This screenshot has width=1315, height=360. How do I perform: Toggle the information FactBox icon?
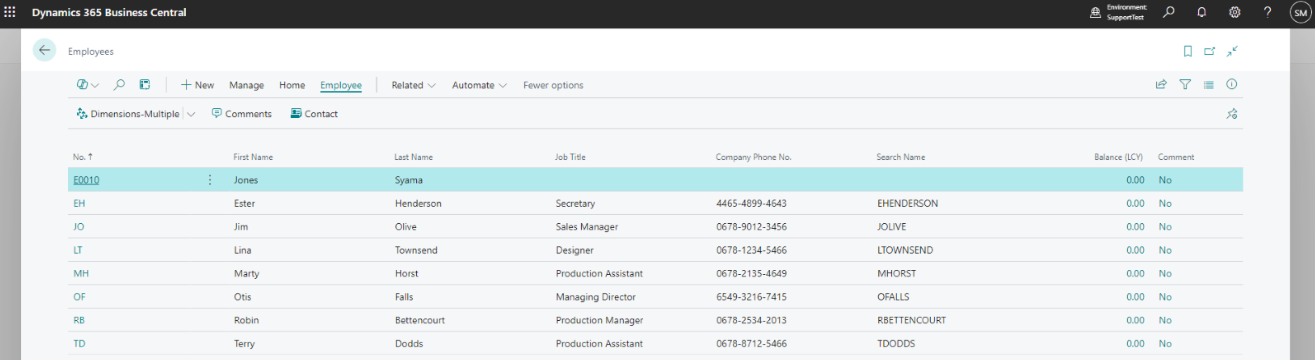coord(1232,85)
